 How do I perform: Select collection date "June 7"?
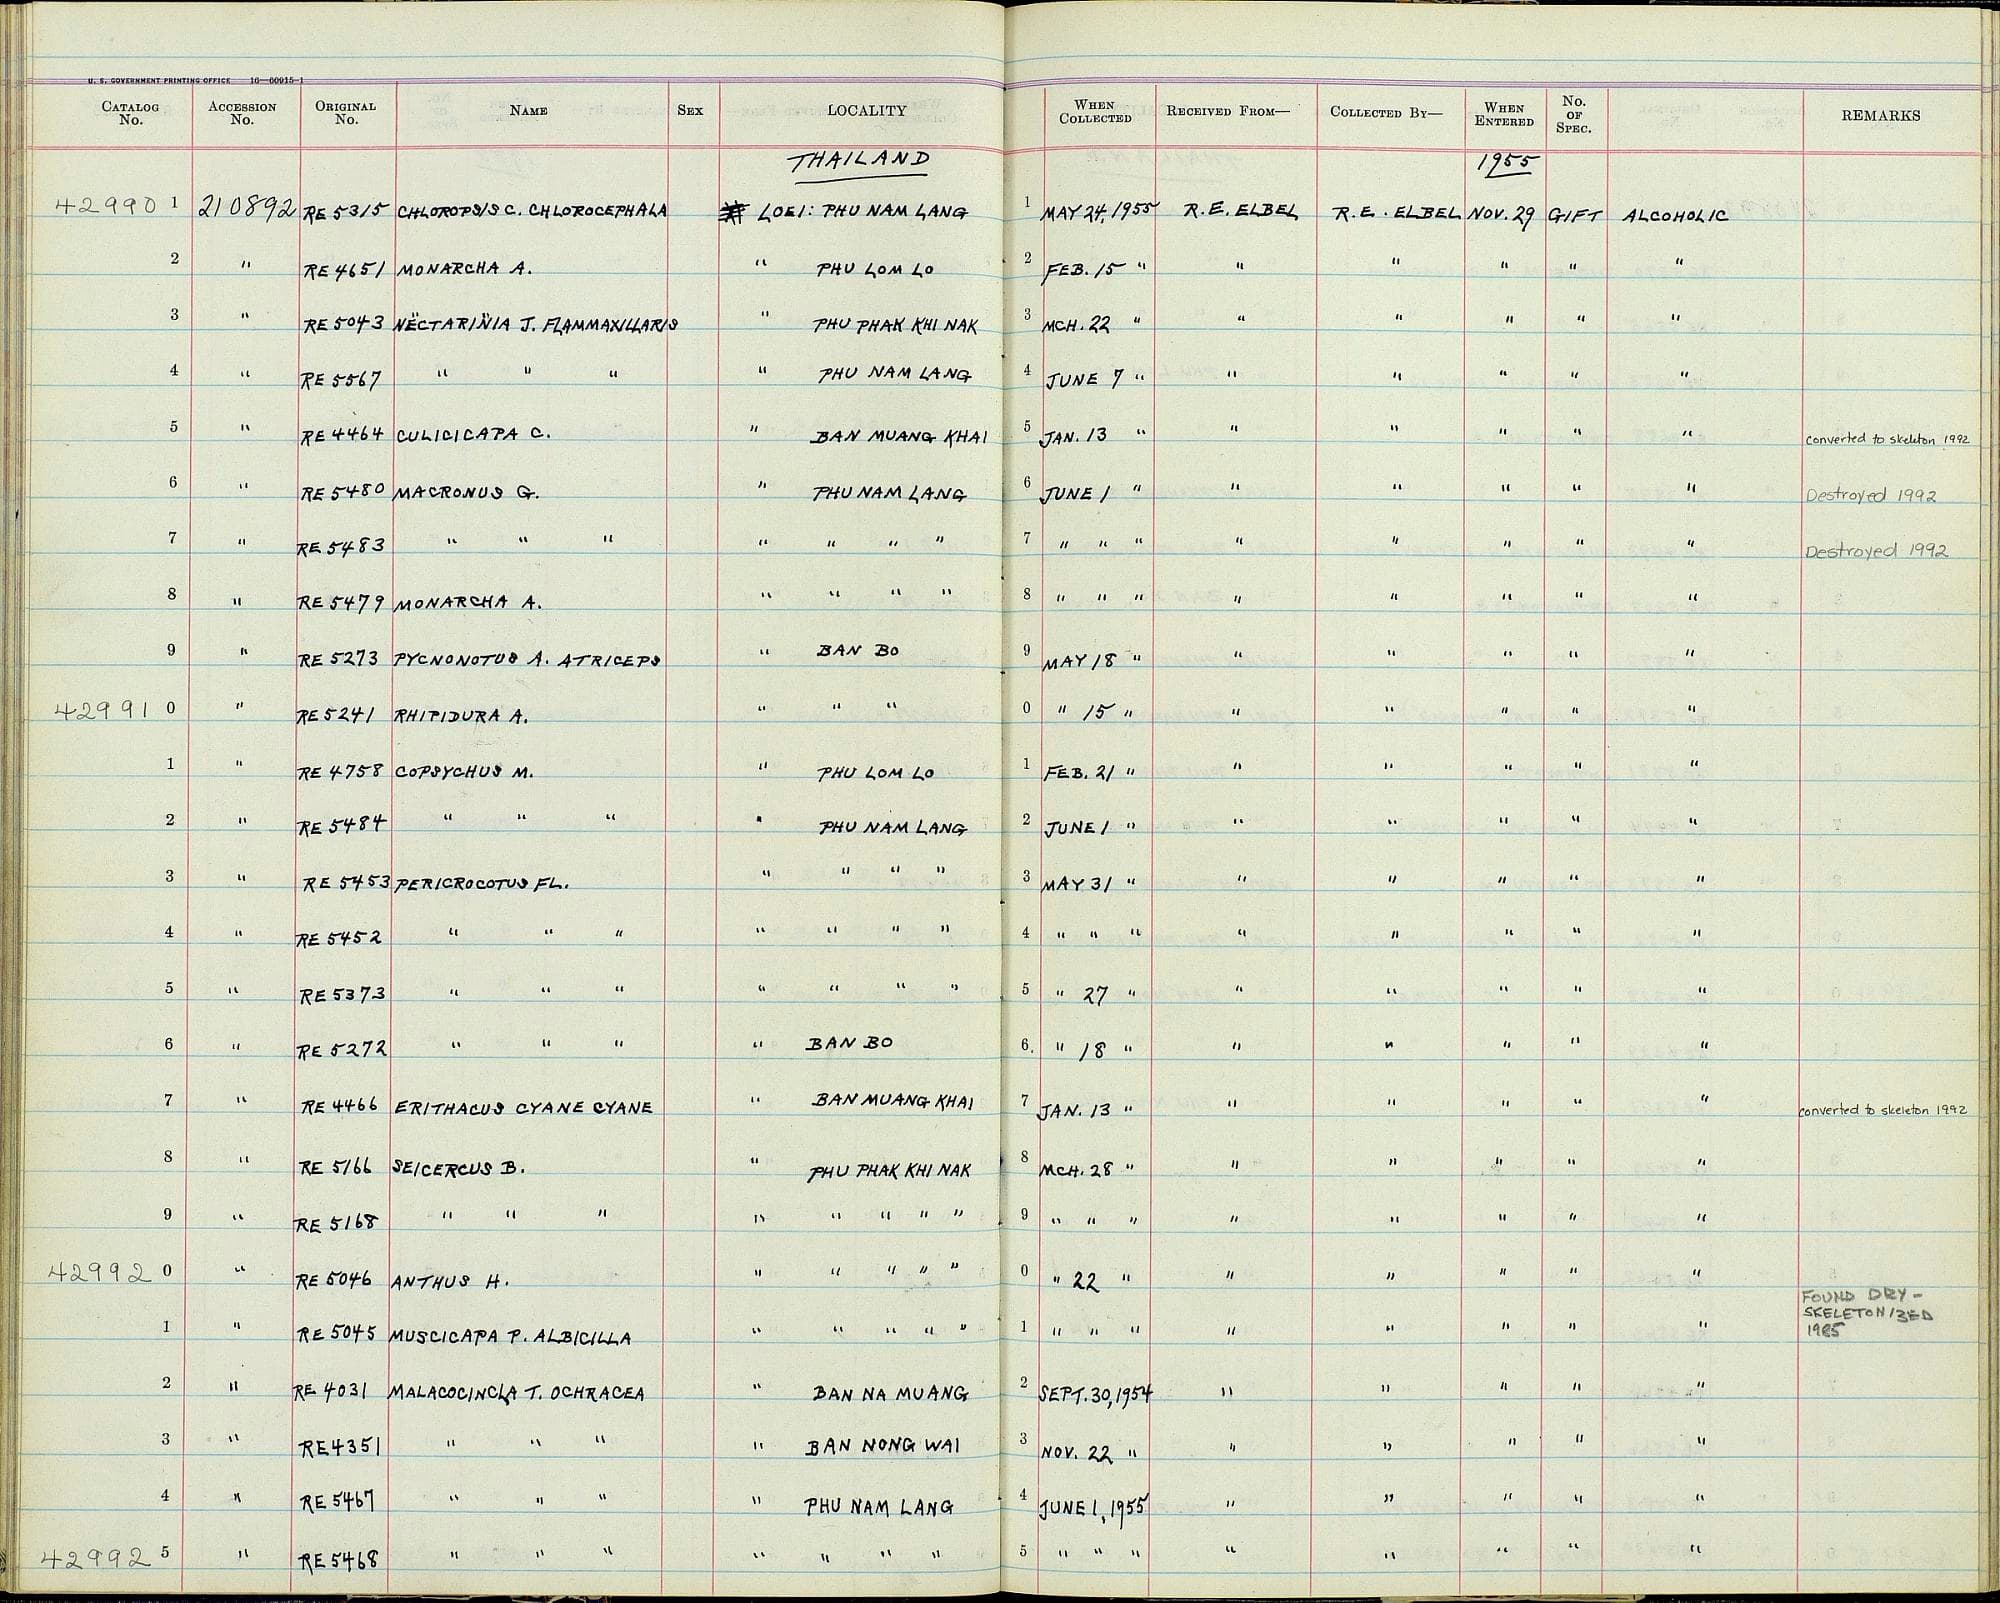click(x=1085, y=380)
